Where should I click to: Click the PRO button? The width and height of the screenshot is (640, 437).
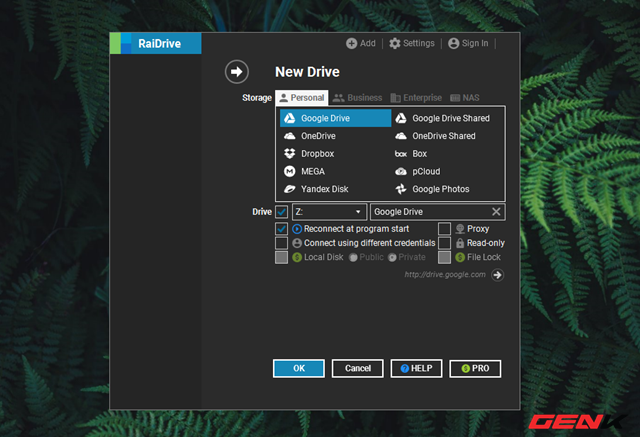click(475, 368)
